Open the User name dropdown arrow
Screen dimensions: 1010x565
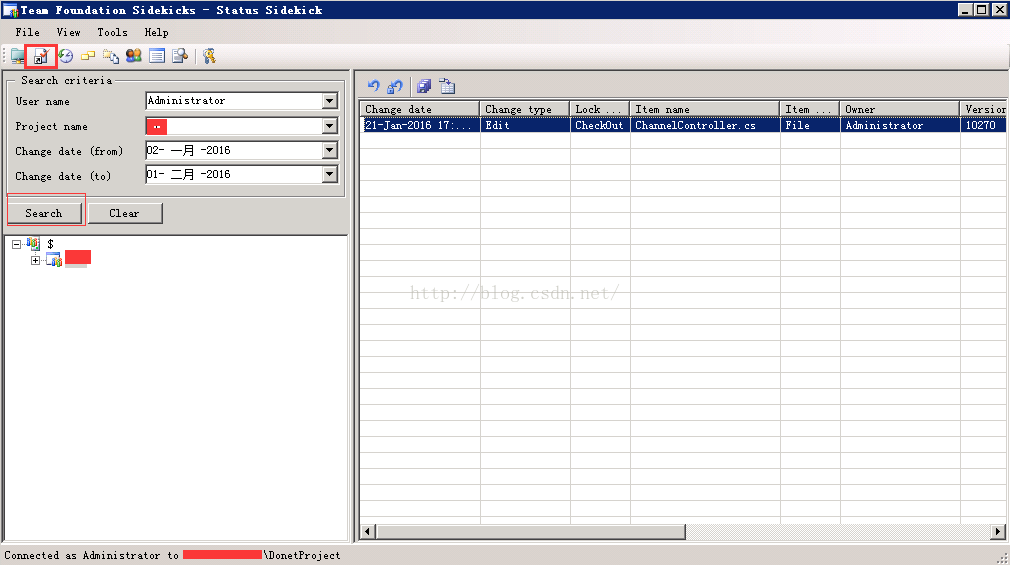pyautogui.click(x=330, y=101)
